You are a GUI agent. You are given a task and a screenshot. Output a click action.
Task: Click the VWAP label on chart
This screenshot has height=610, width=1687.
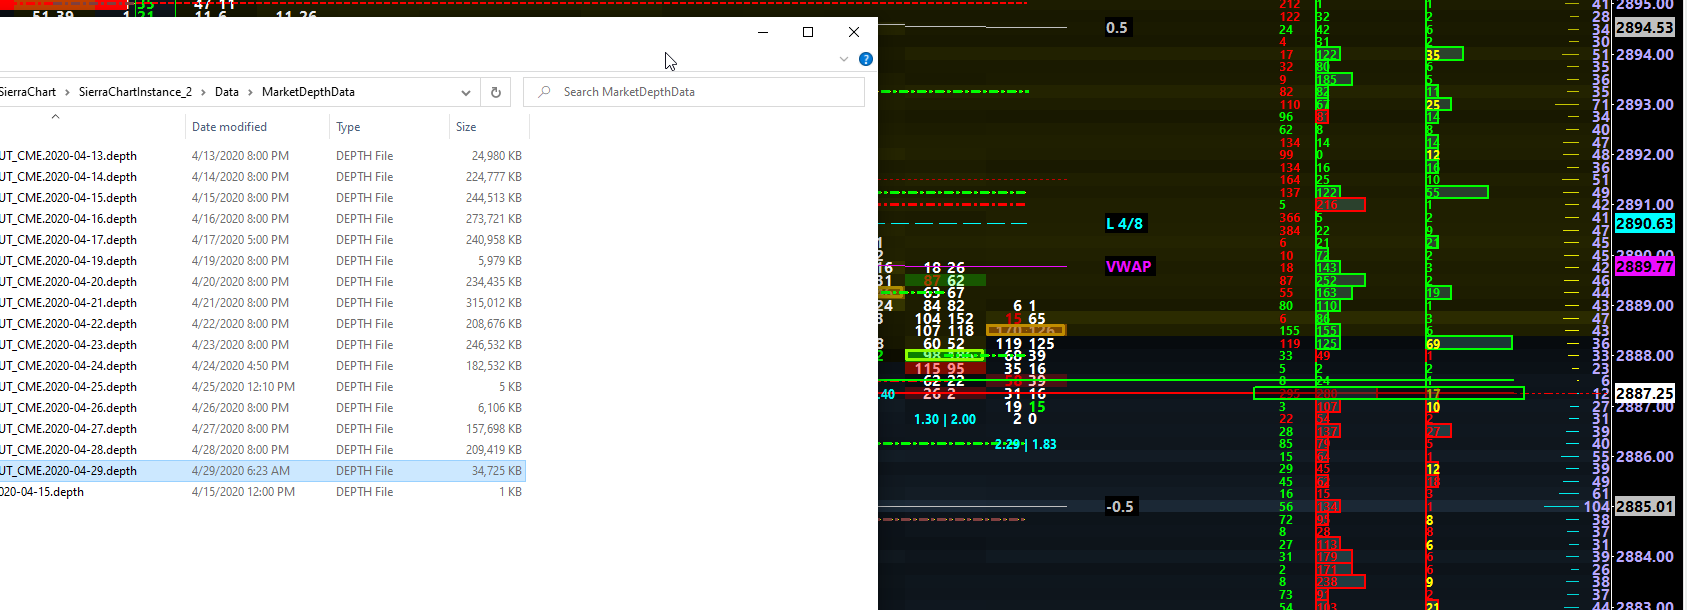tap(1129, 267)
